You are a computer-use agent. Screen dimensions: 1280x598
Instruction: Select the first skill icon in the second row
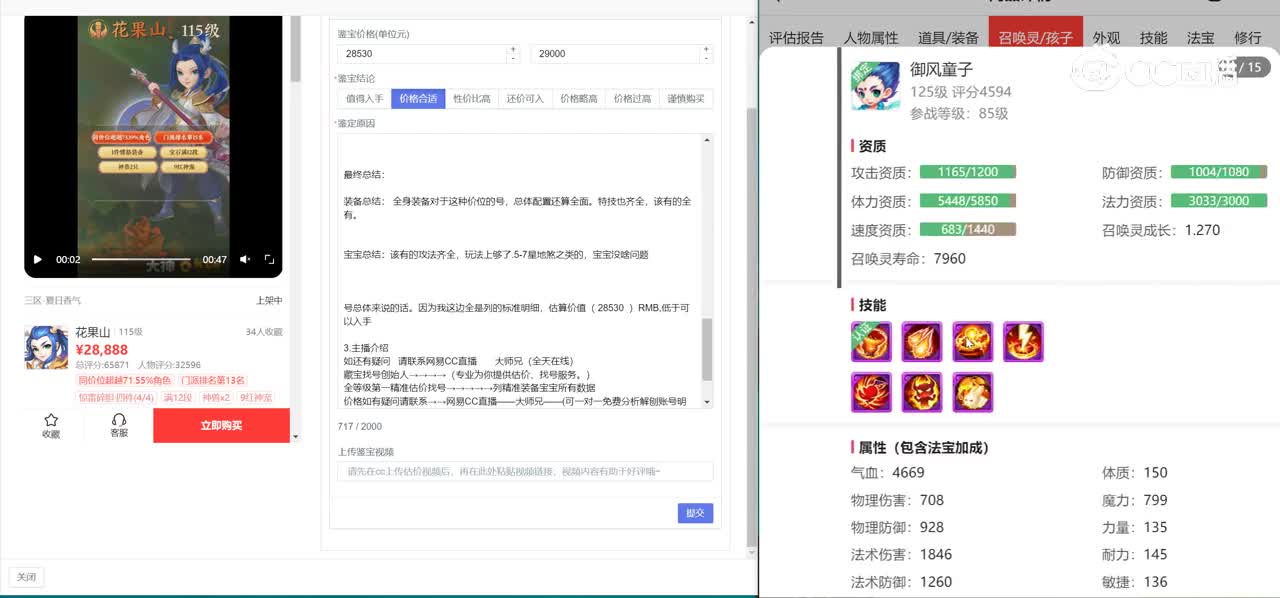coord(871,392)
